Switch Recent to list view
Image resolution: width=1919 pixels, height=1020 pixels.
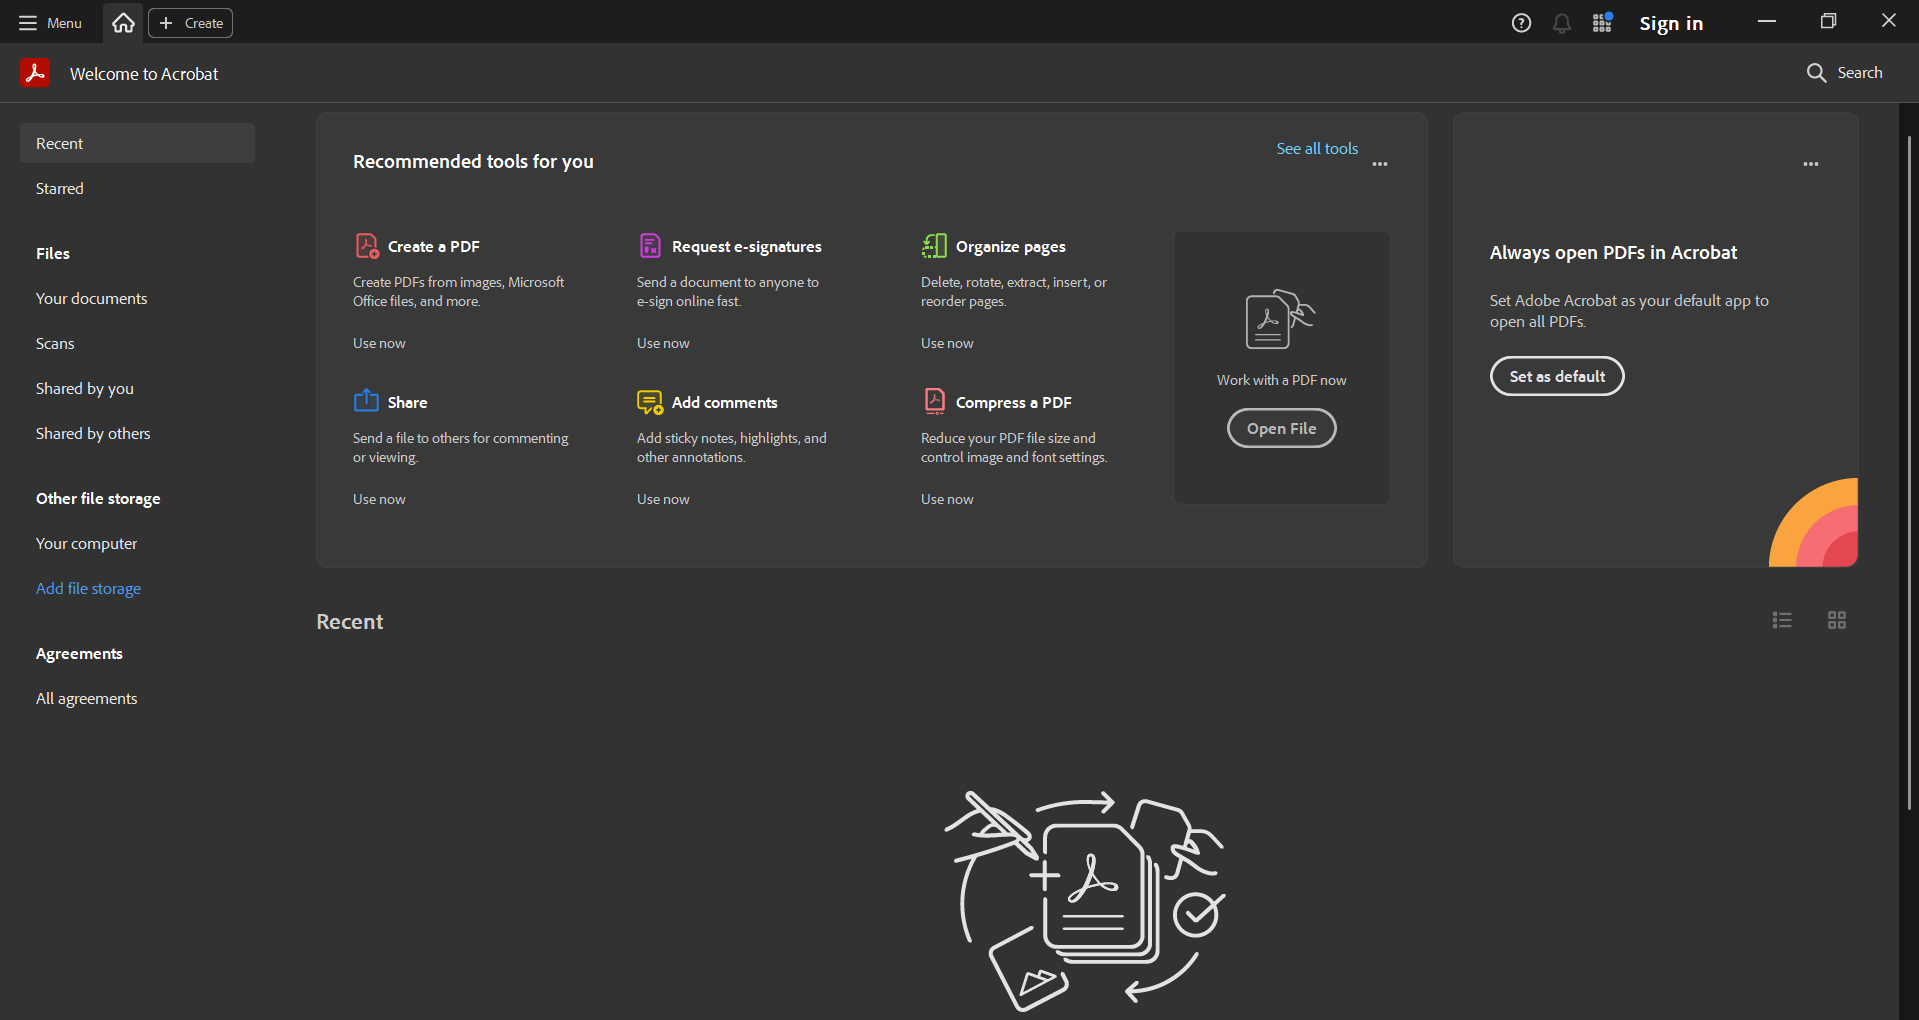(1782, 620)
